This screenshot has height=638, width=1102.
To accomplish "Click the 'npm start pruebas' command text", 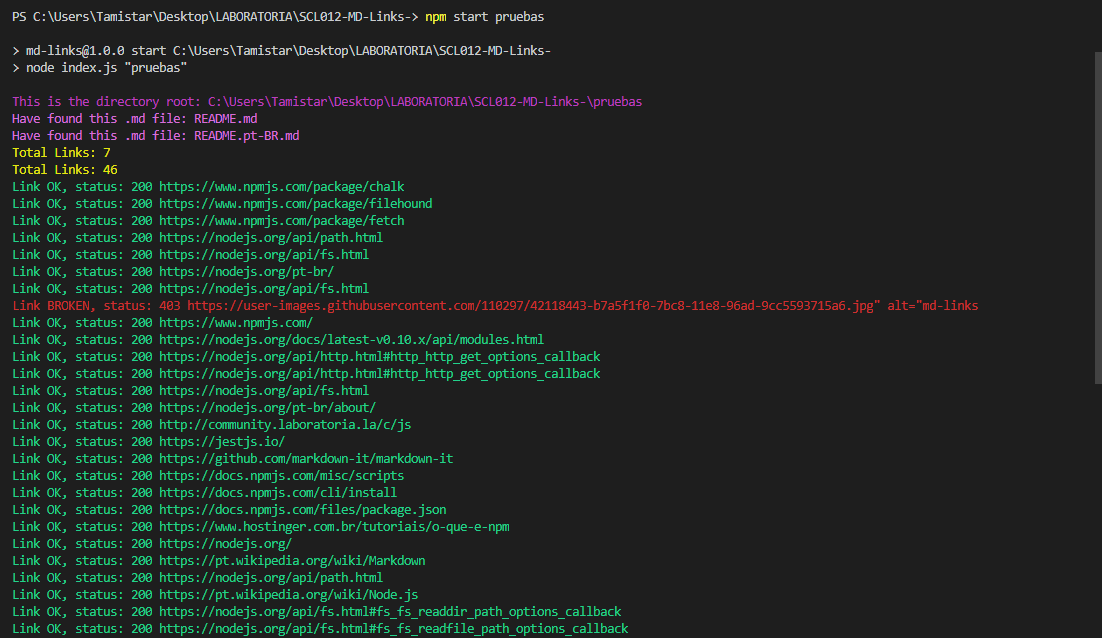I will pyautogui.click(x=484, y=17).
